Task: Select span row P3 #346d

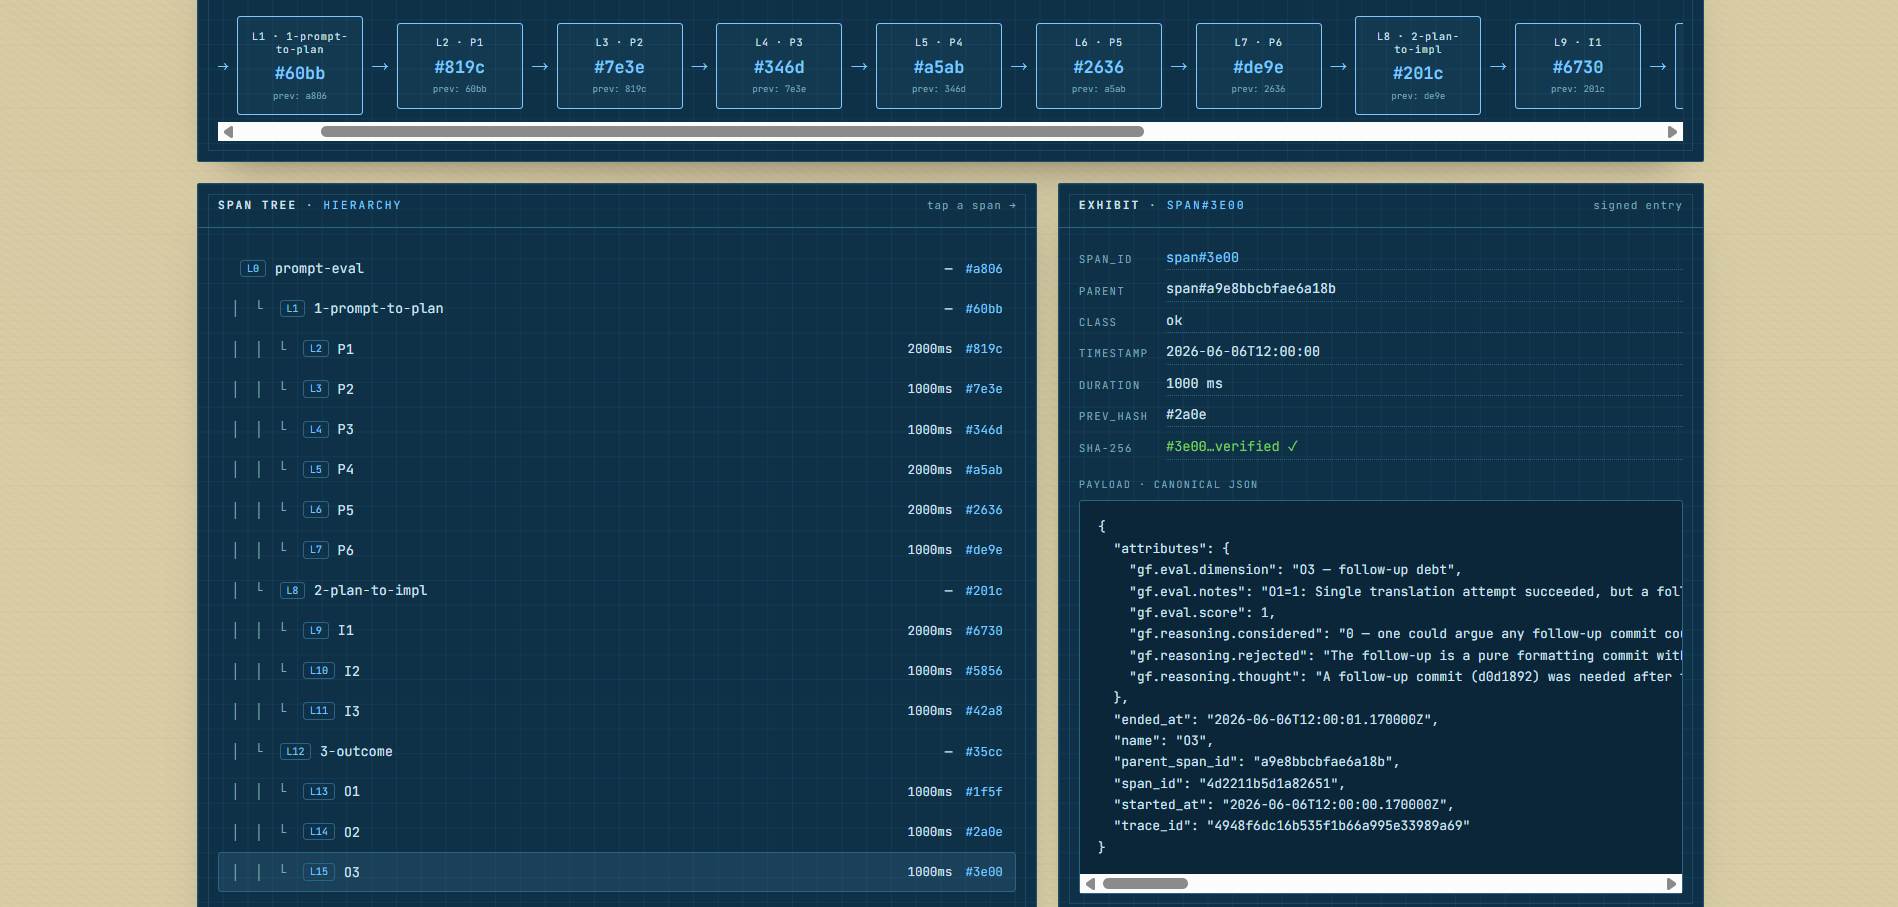Action: 617,430
